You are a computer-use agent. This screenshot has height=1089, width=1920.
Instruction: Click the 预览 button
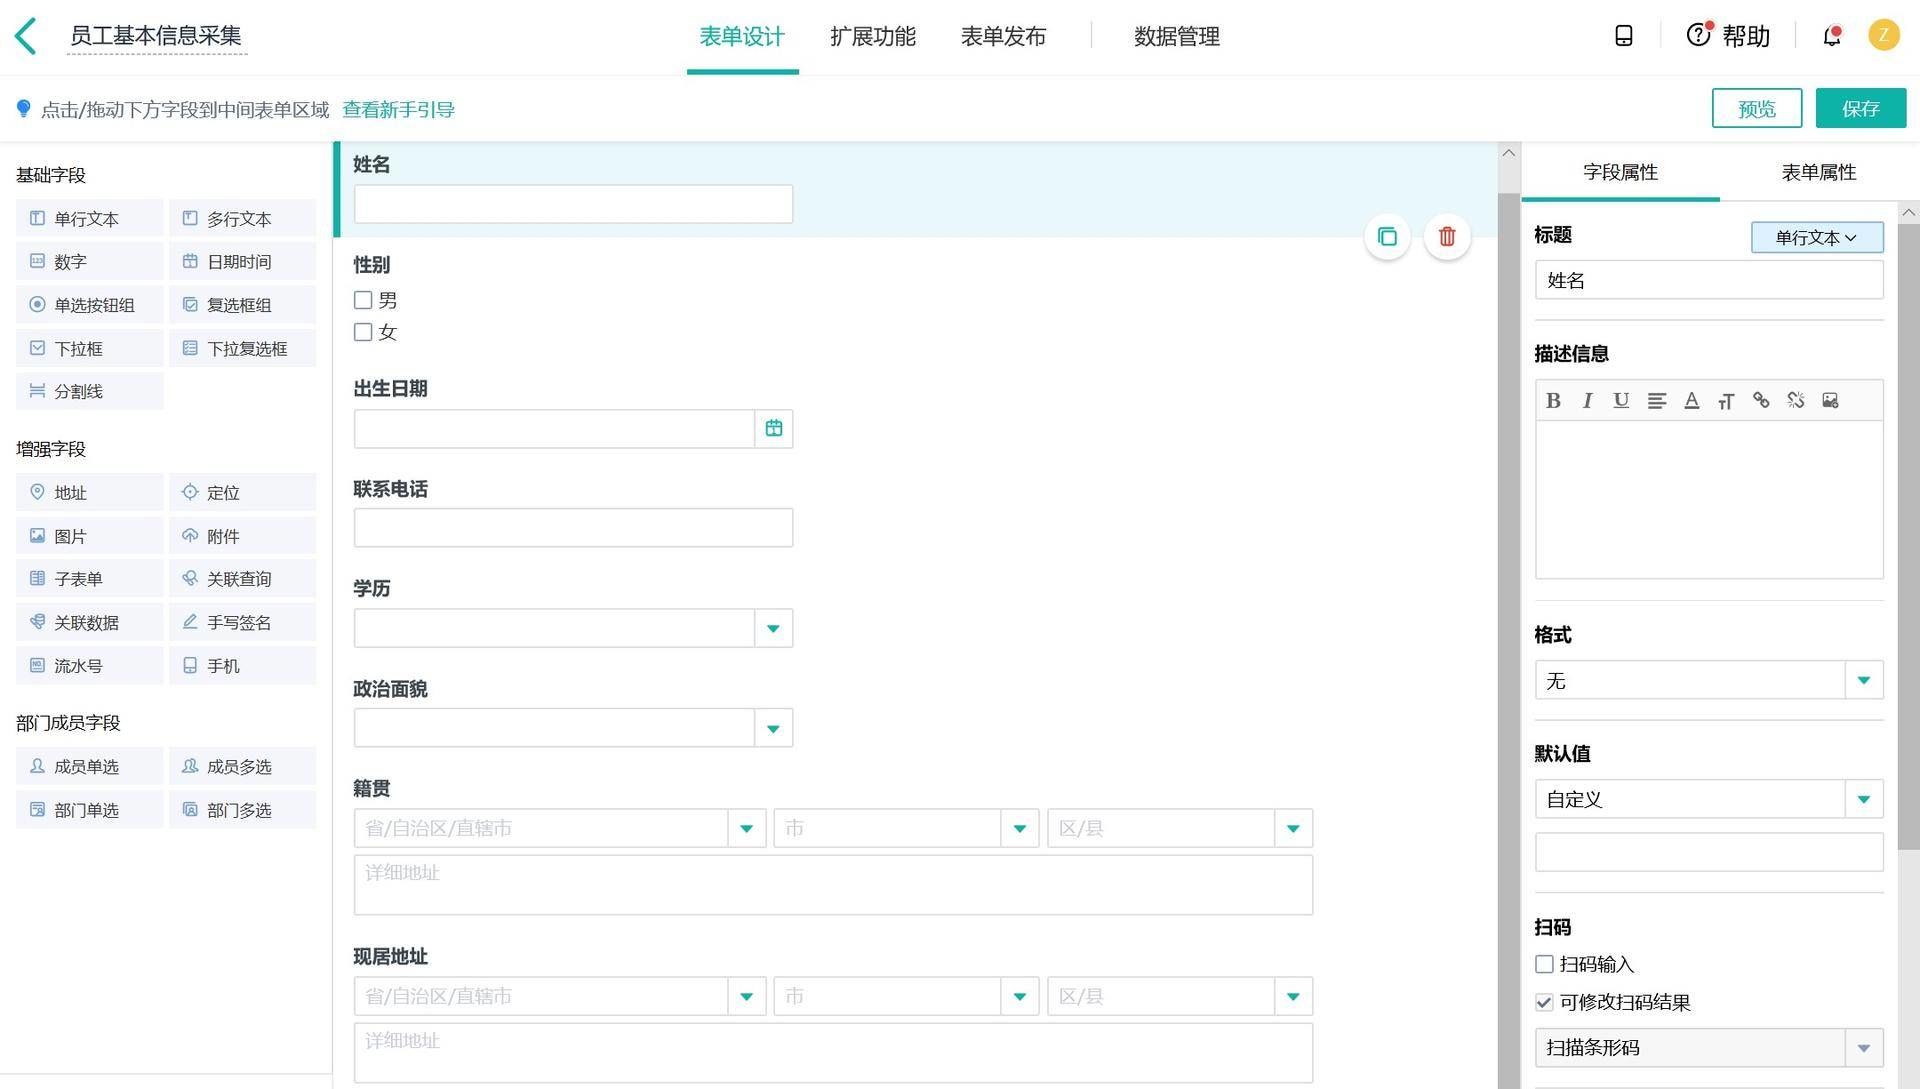1757,108
